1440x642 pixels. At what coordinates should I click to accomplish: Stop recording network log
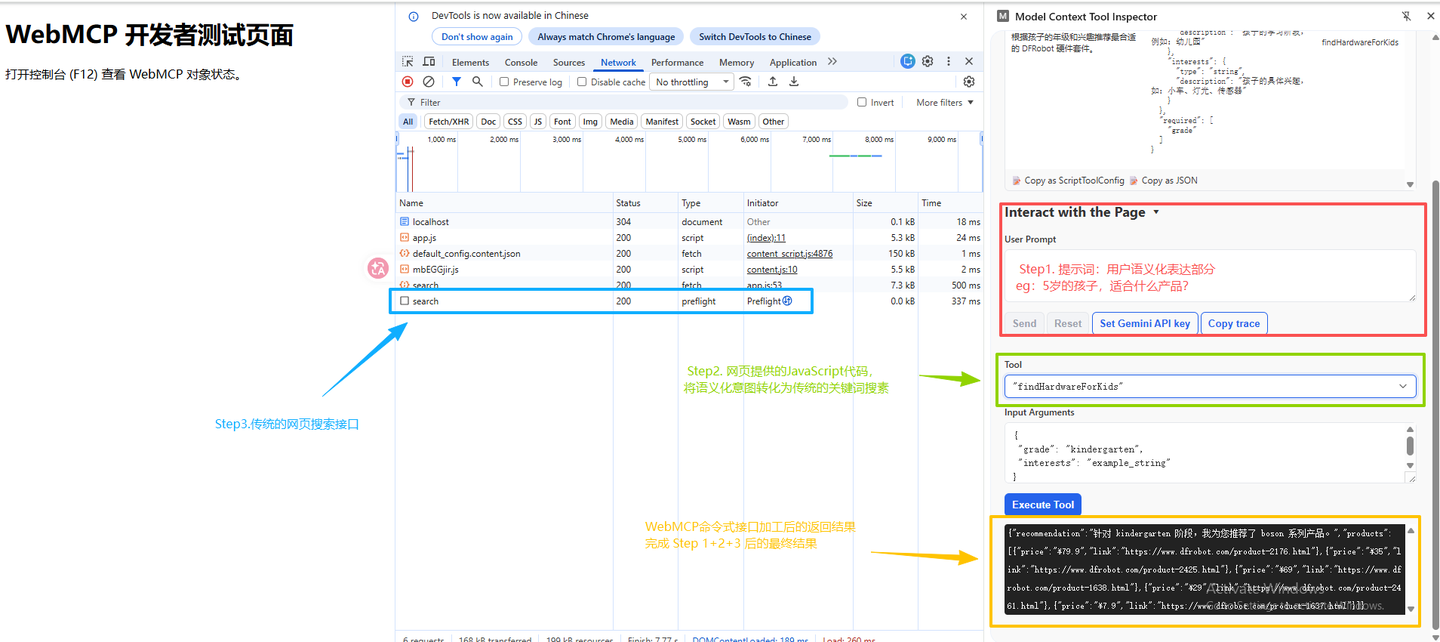click(408, 82)
